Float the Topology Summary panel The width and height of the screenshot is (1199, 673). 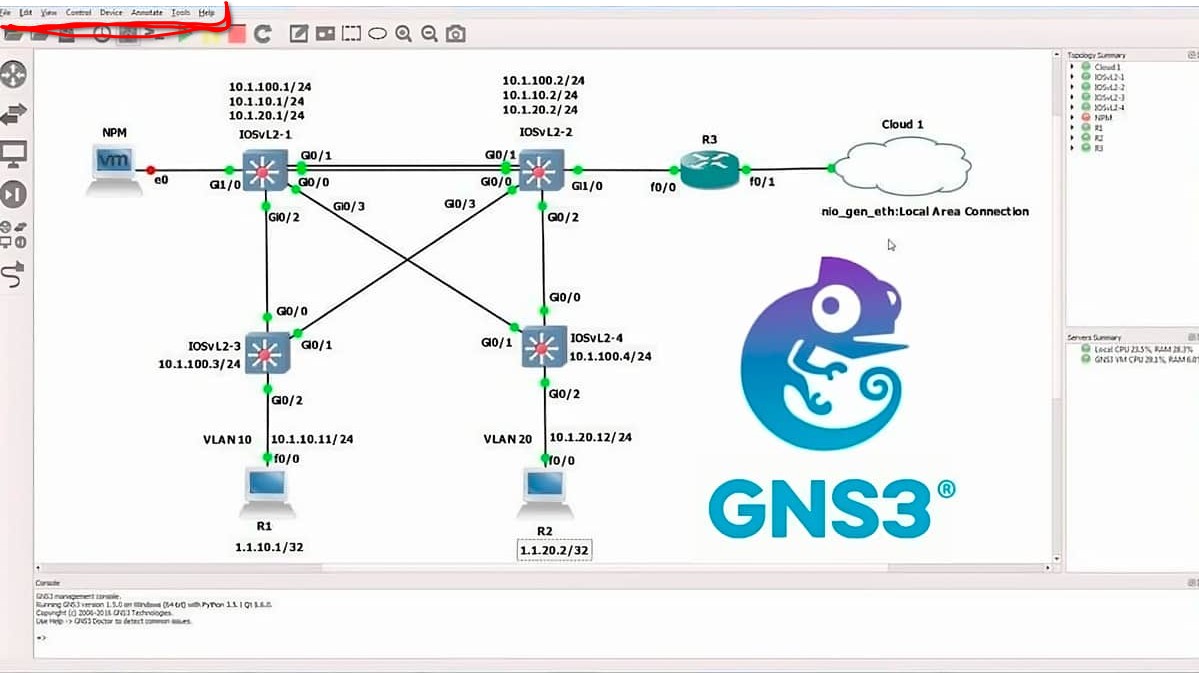[1191, 55]
